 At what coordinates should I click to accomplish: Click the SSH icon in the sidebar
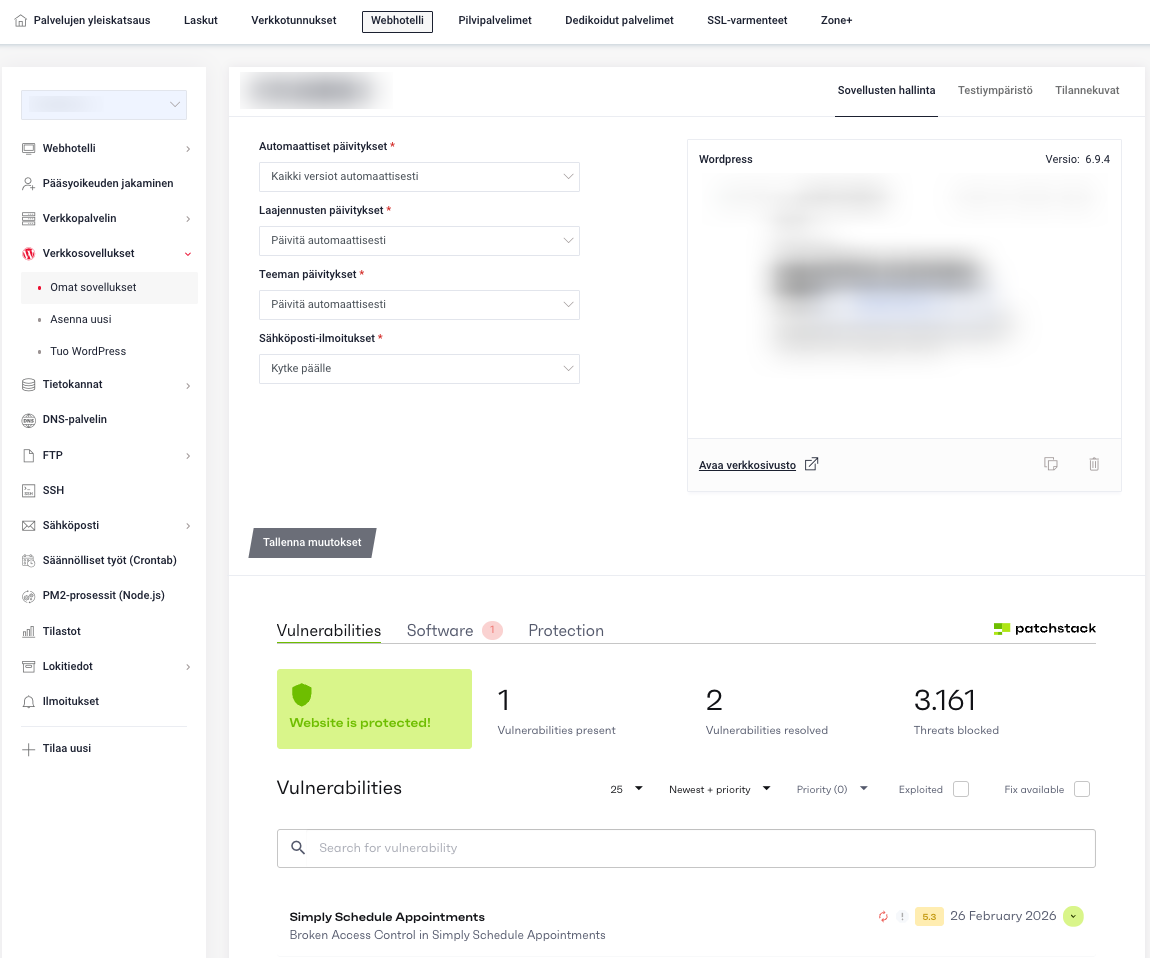(28, 490)
